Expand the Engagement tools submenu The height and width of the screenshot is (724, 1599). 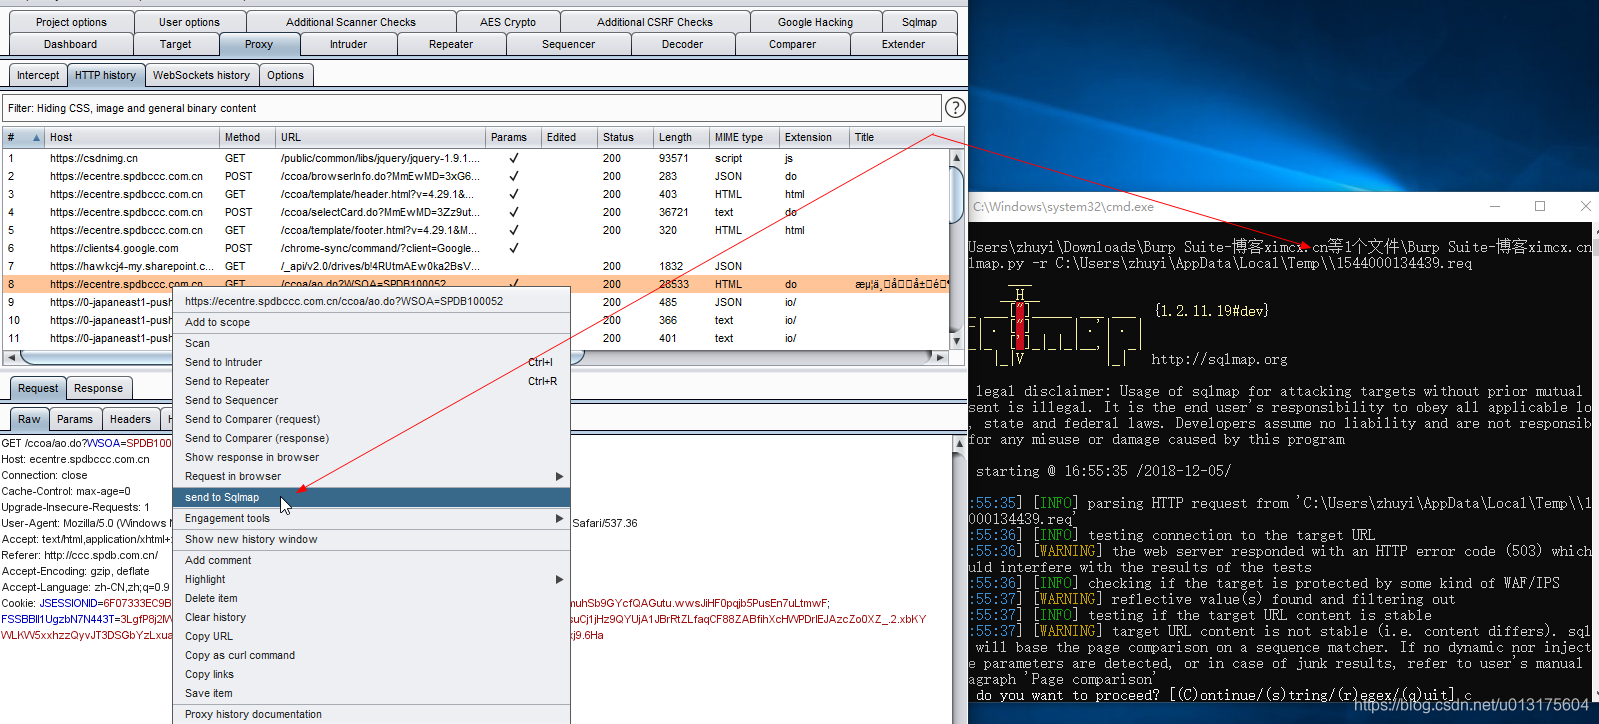point(559,518)
